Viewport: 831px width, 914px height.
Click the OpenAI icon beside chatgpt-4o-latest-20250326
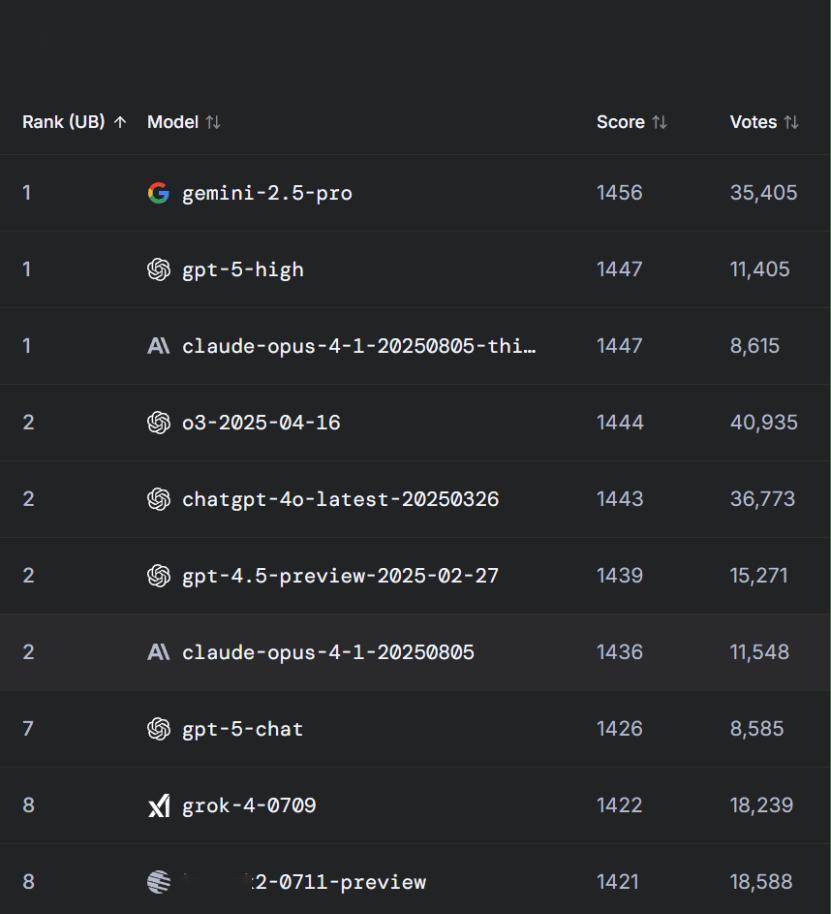[158, 499]
